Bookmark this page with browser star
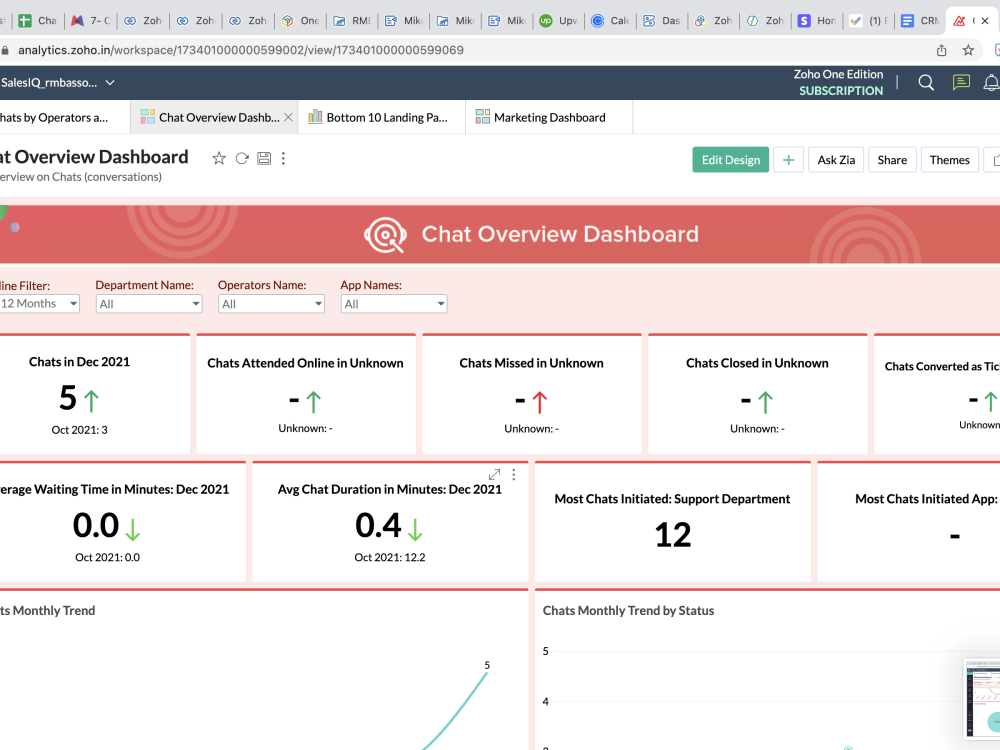 (968, 50)
